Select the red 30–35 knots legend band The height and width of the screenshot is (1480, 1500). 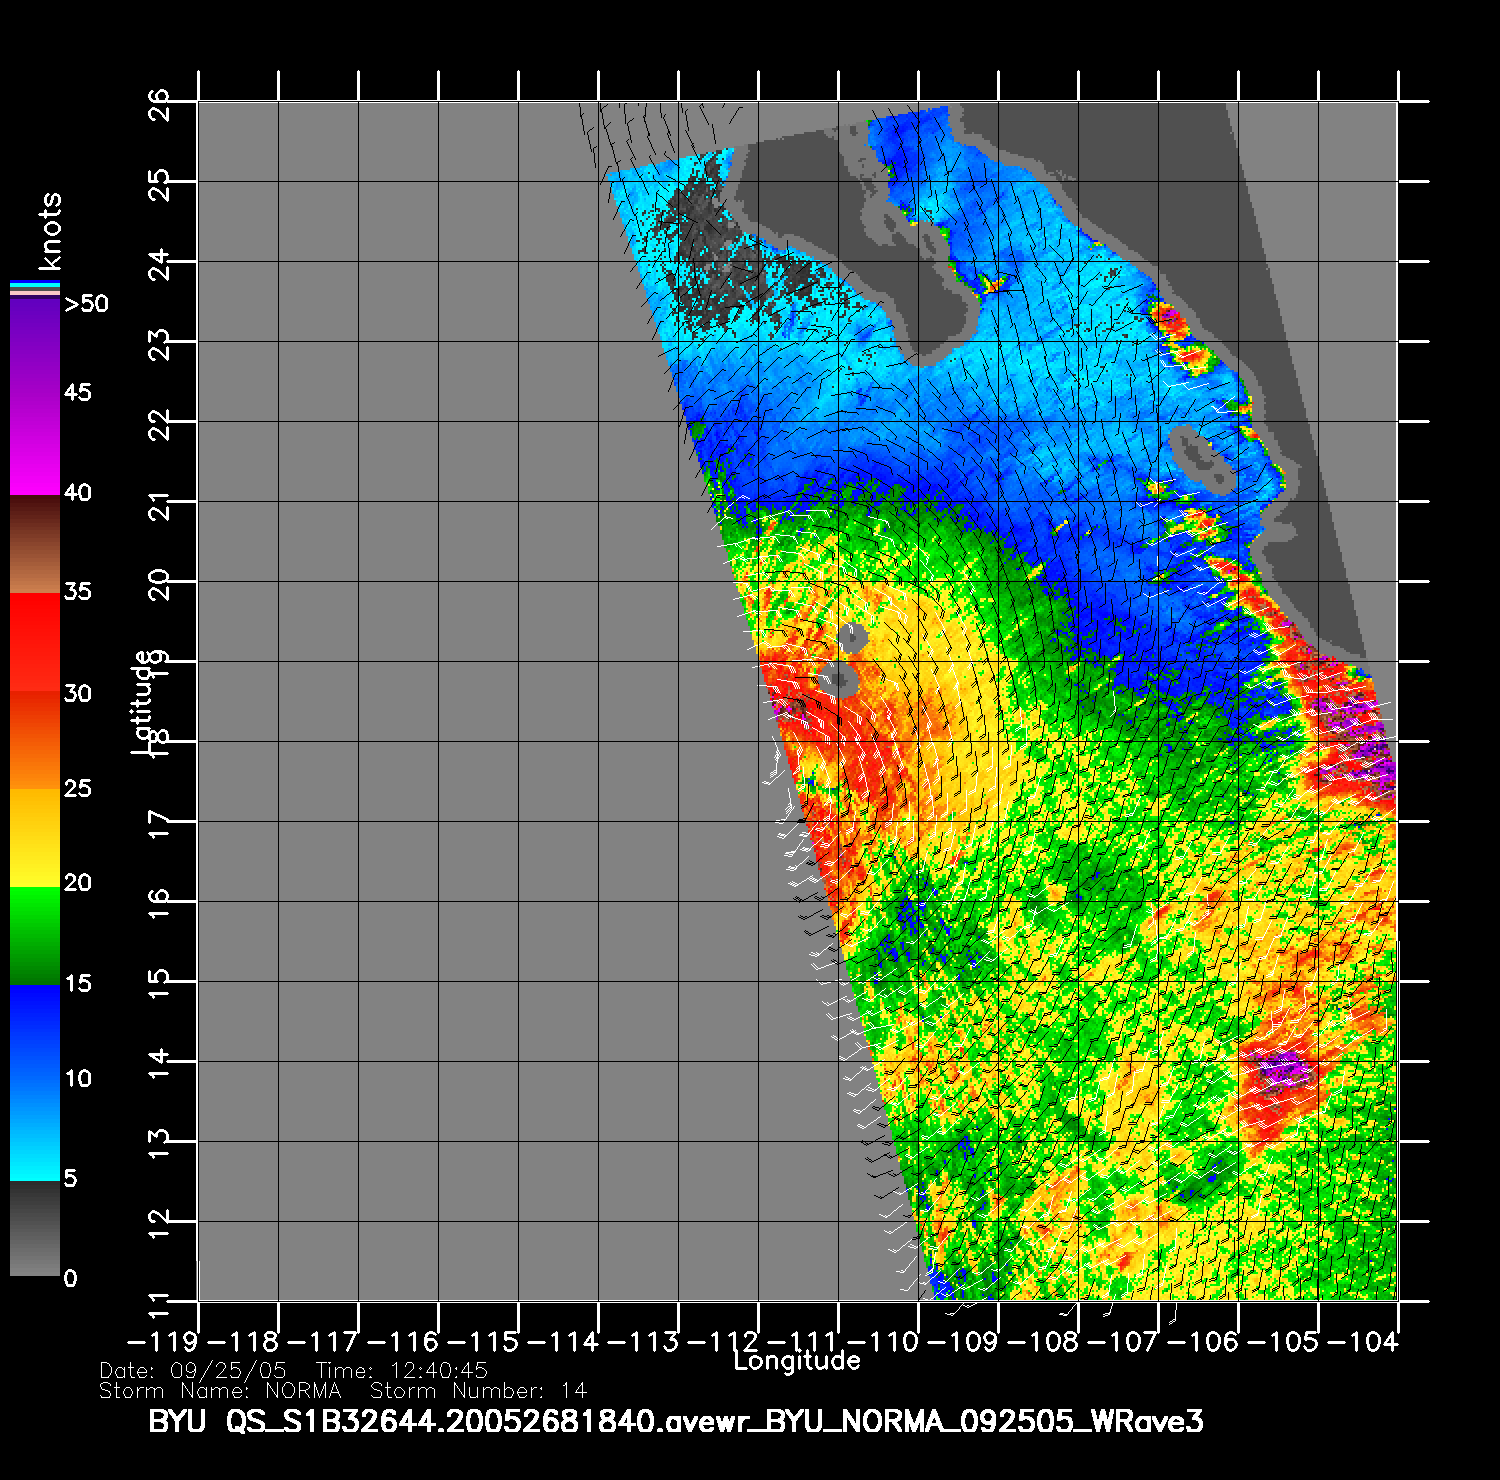click(x=35, y=643)
